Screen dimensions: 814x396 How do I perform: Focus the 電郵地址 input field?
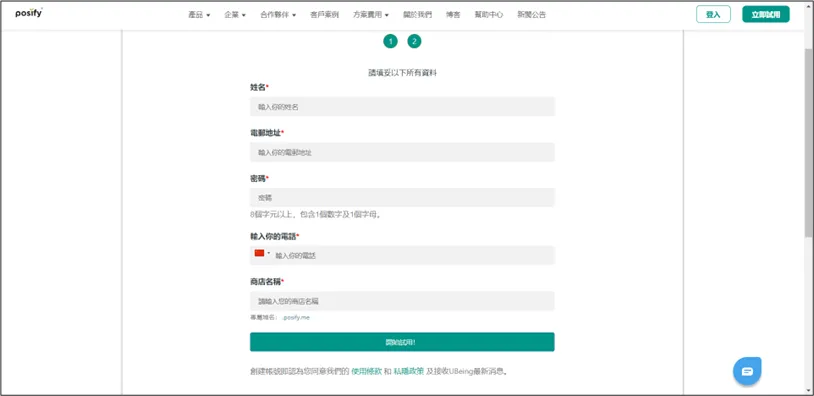pos(402,152)
